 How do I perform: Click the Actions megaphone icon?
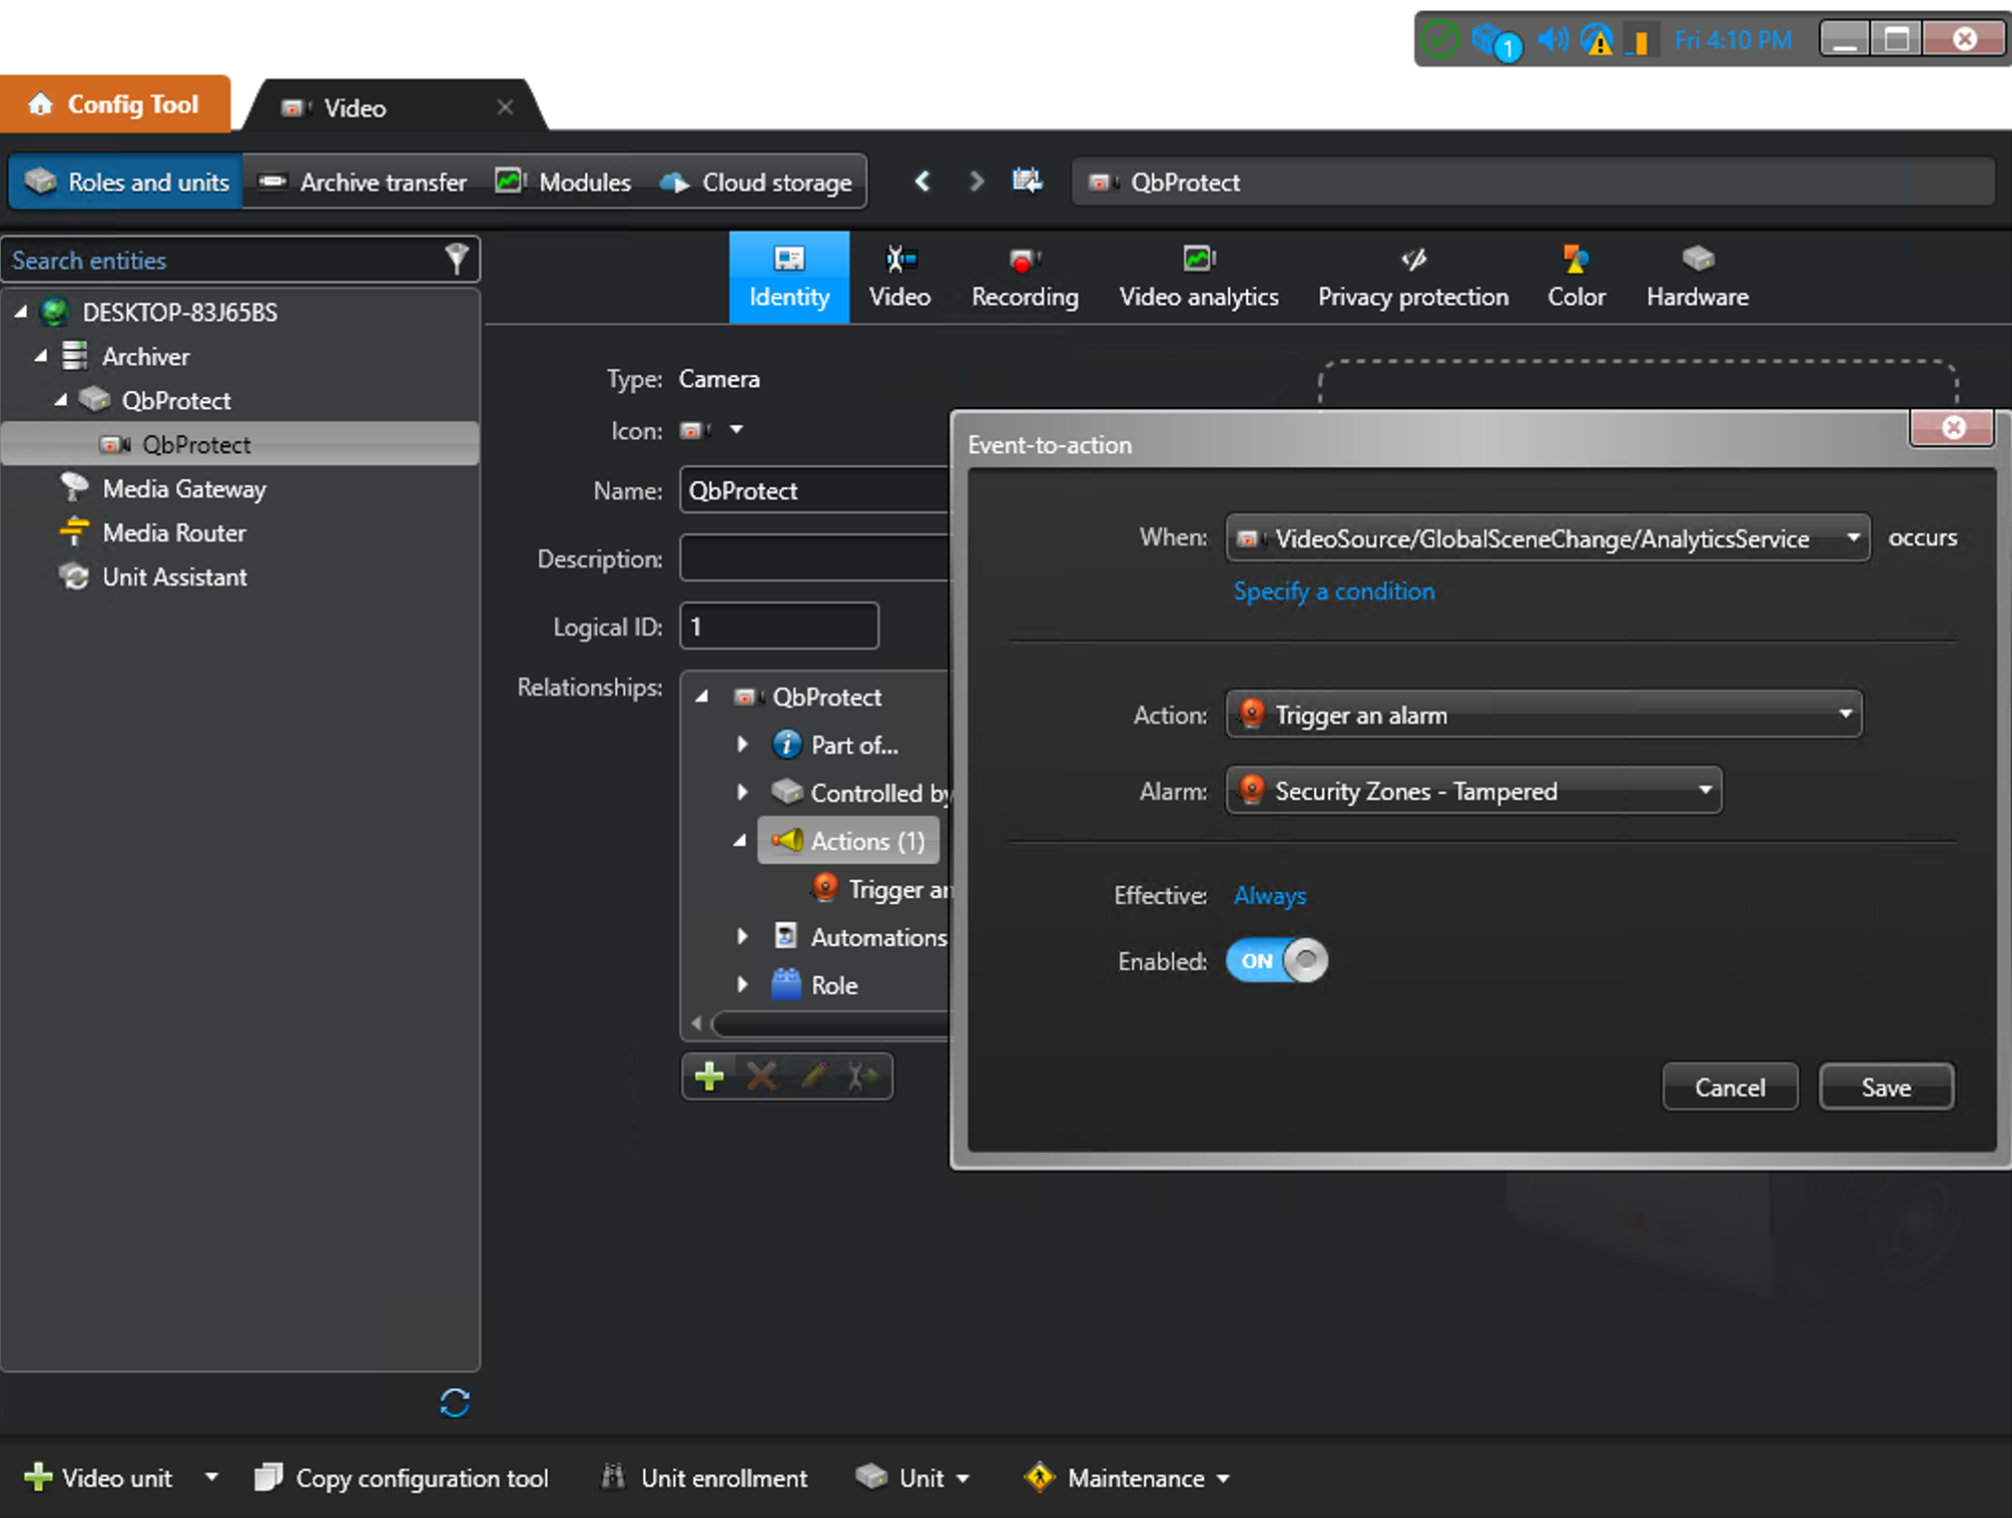coord(787,840)
